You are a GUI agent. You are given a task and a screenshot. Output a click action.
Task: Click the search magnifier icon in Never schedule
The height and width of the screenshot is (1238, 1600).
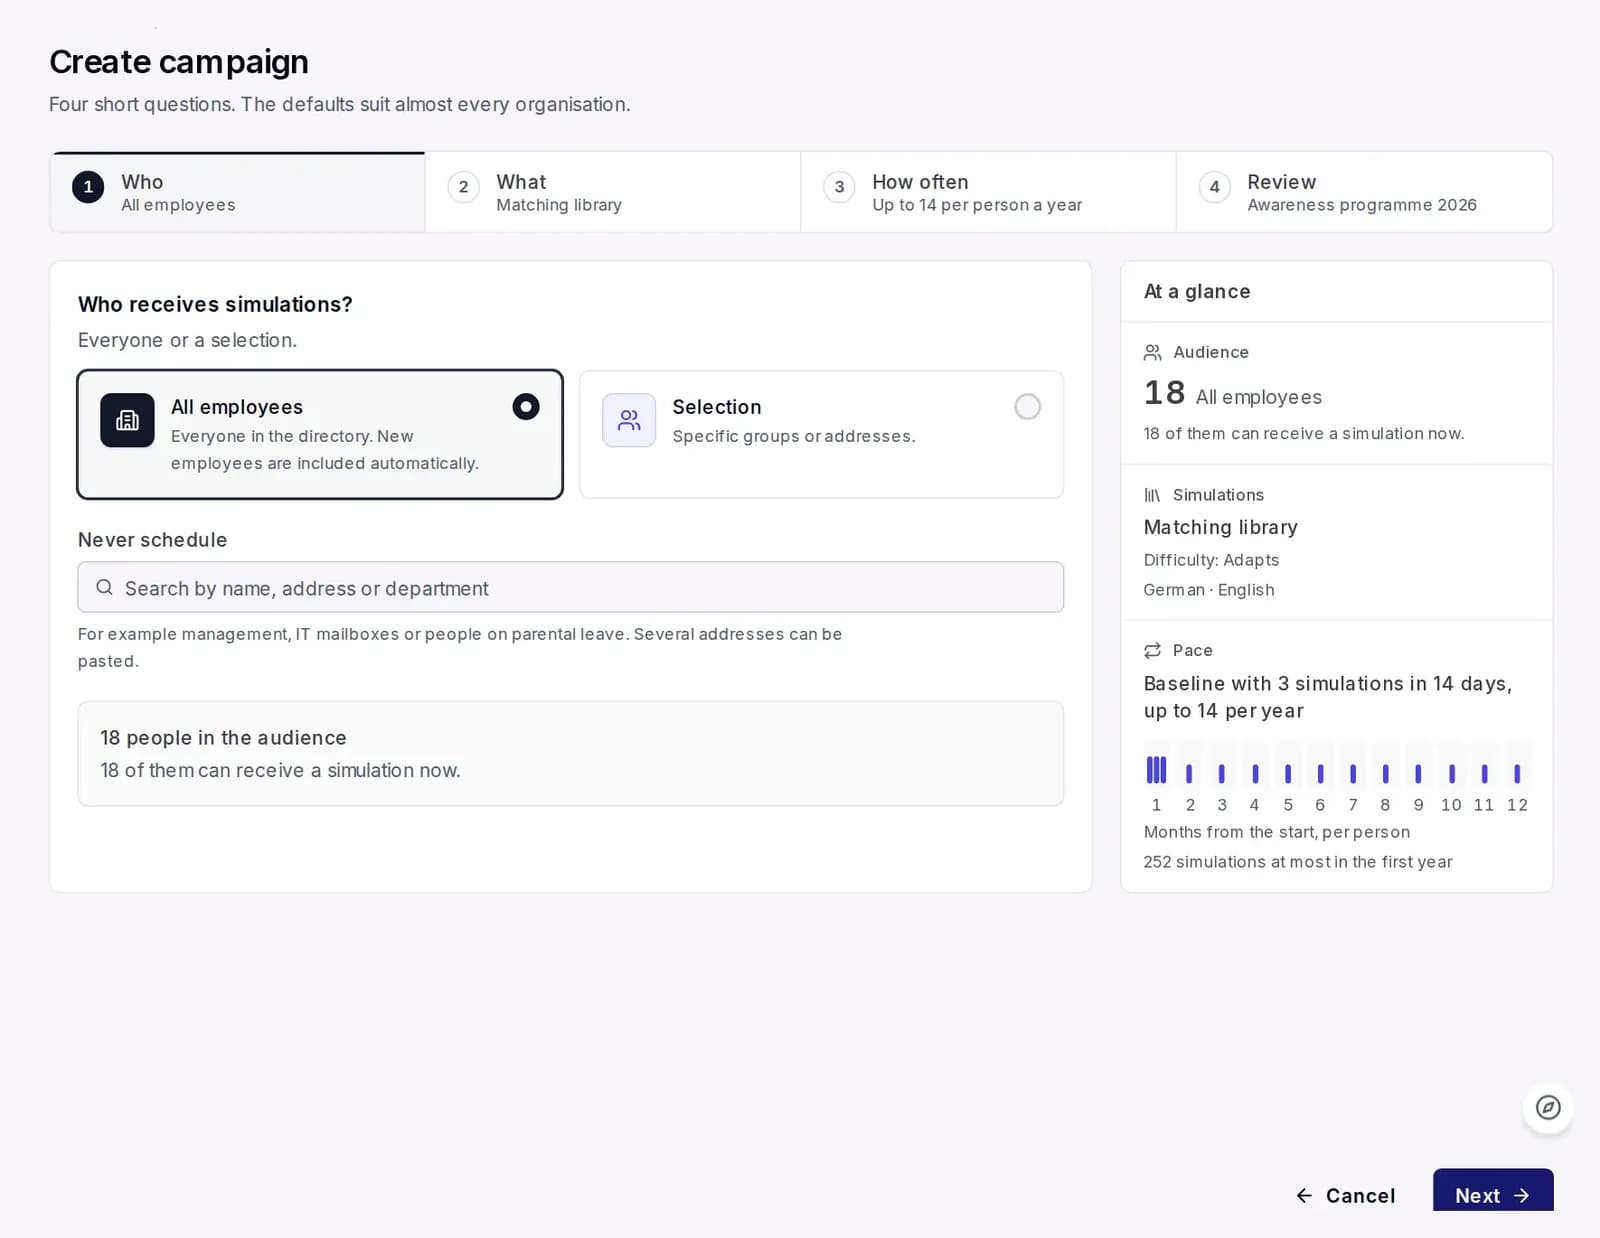click(x=104, y=588)
